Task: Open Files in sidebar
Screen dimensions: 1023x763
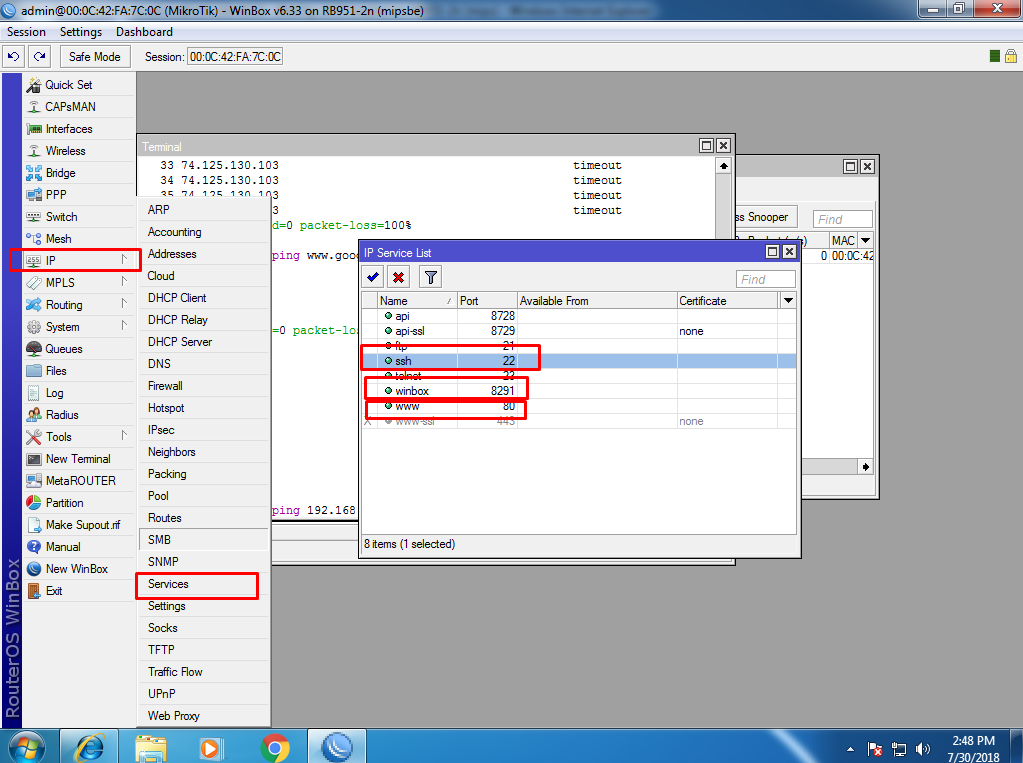Action: coord(79,371)
